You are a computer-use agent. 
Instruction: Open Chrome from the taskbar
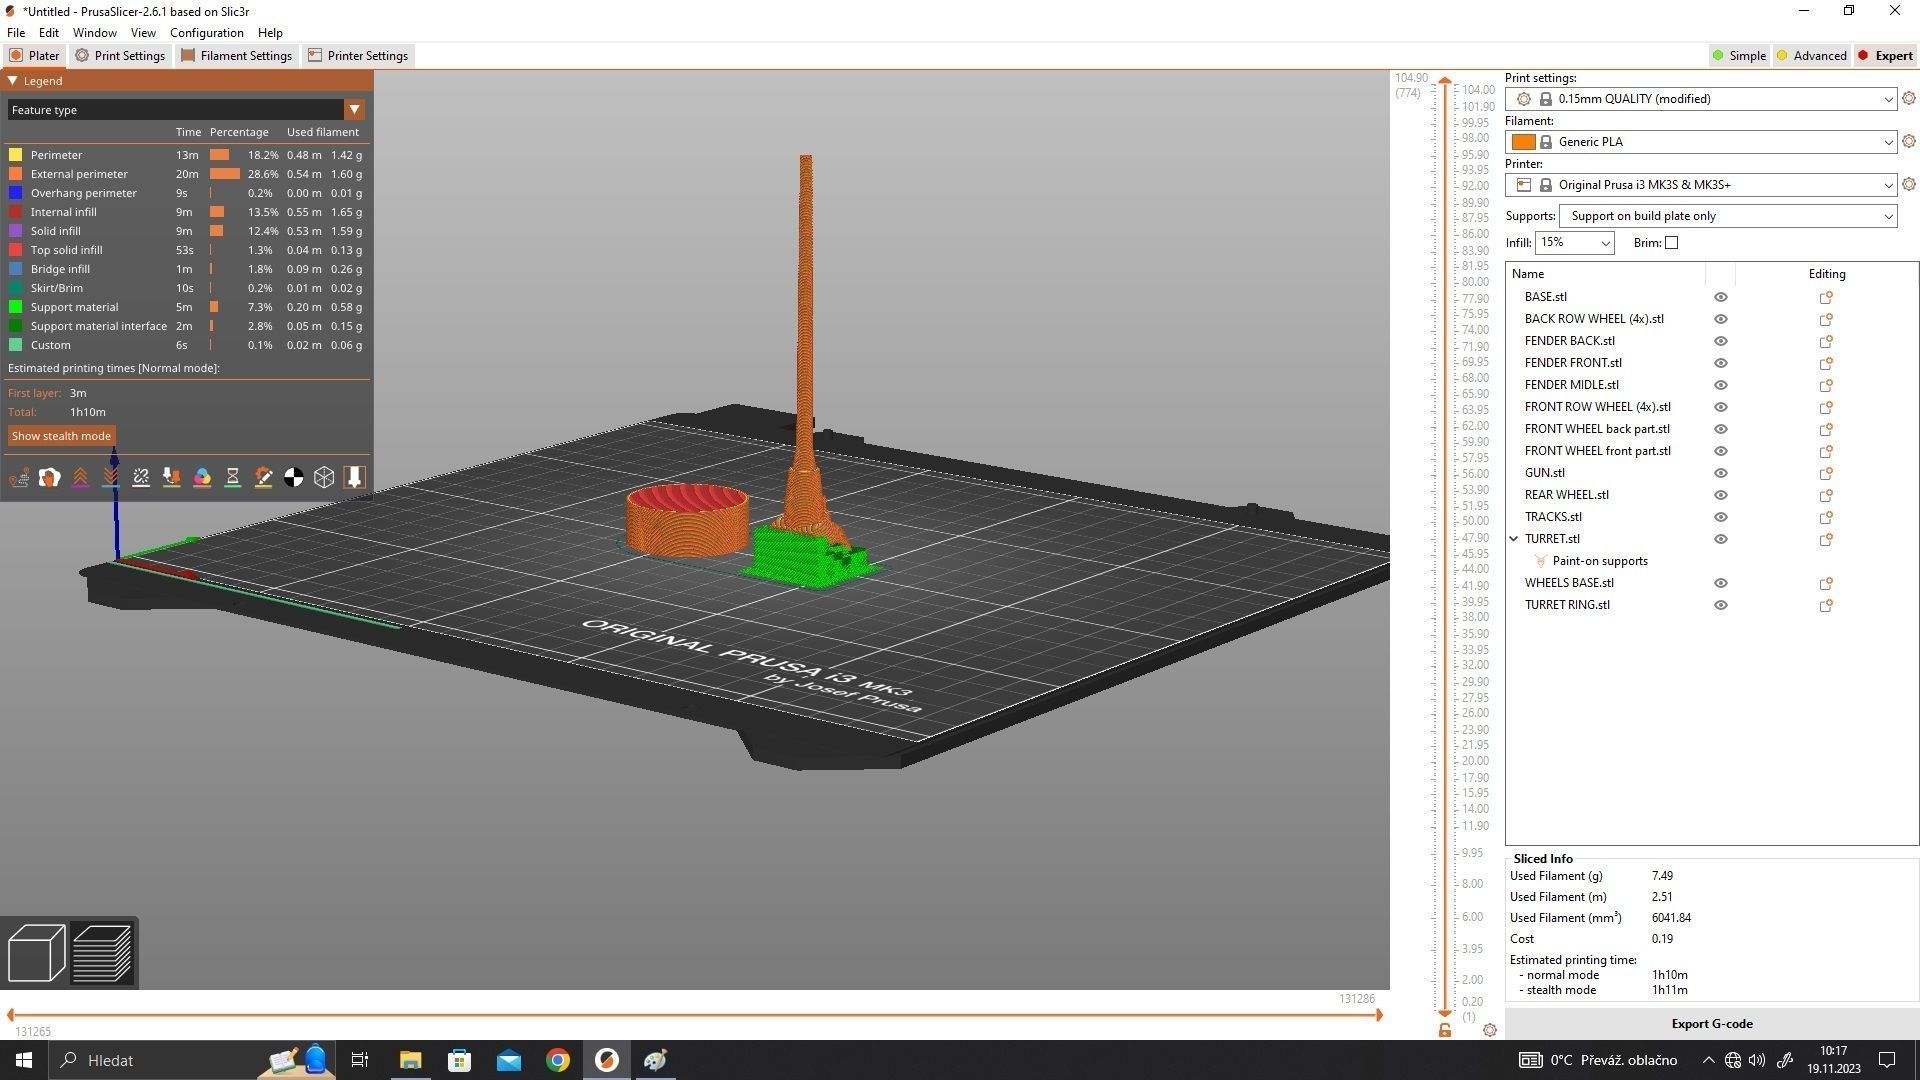point(558,1060)
